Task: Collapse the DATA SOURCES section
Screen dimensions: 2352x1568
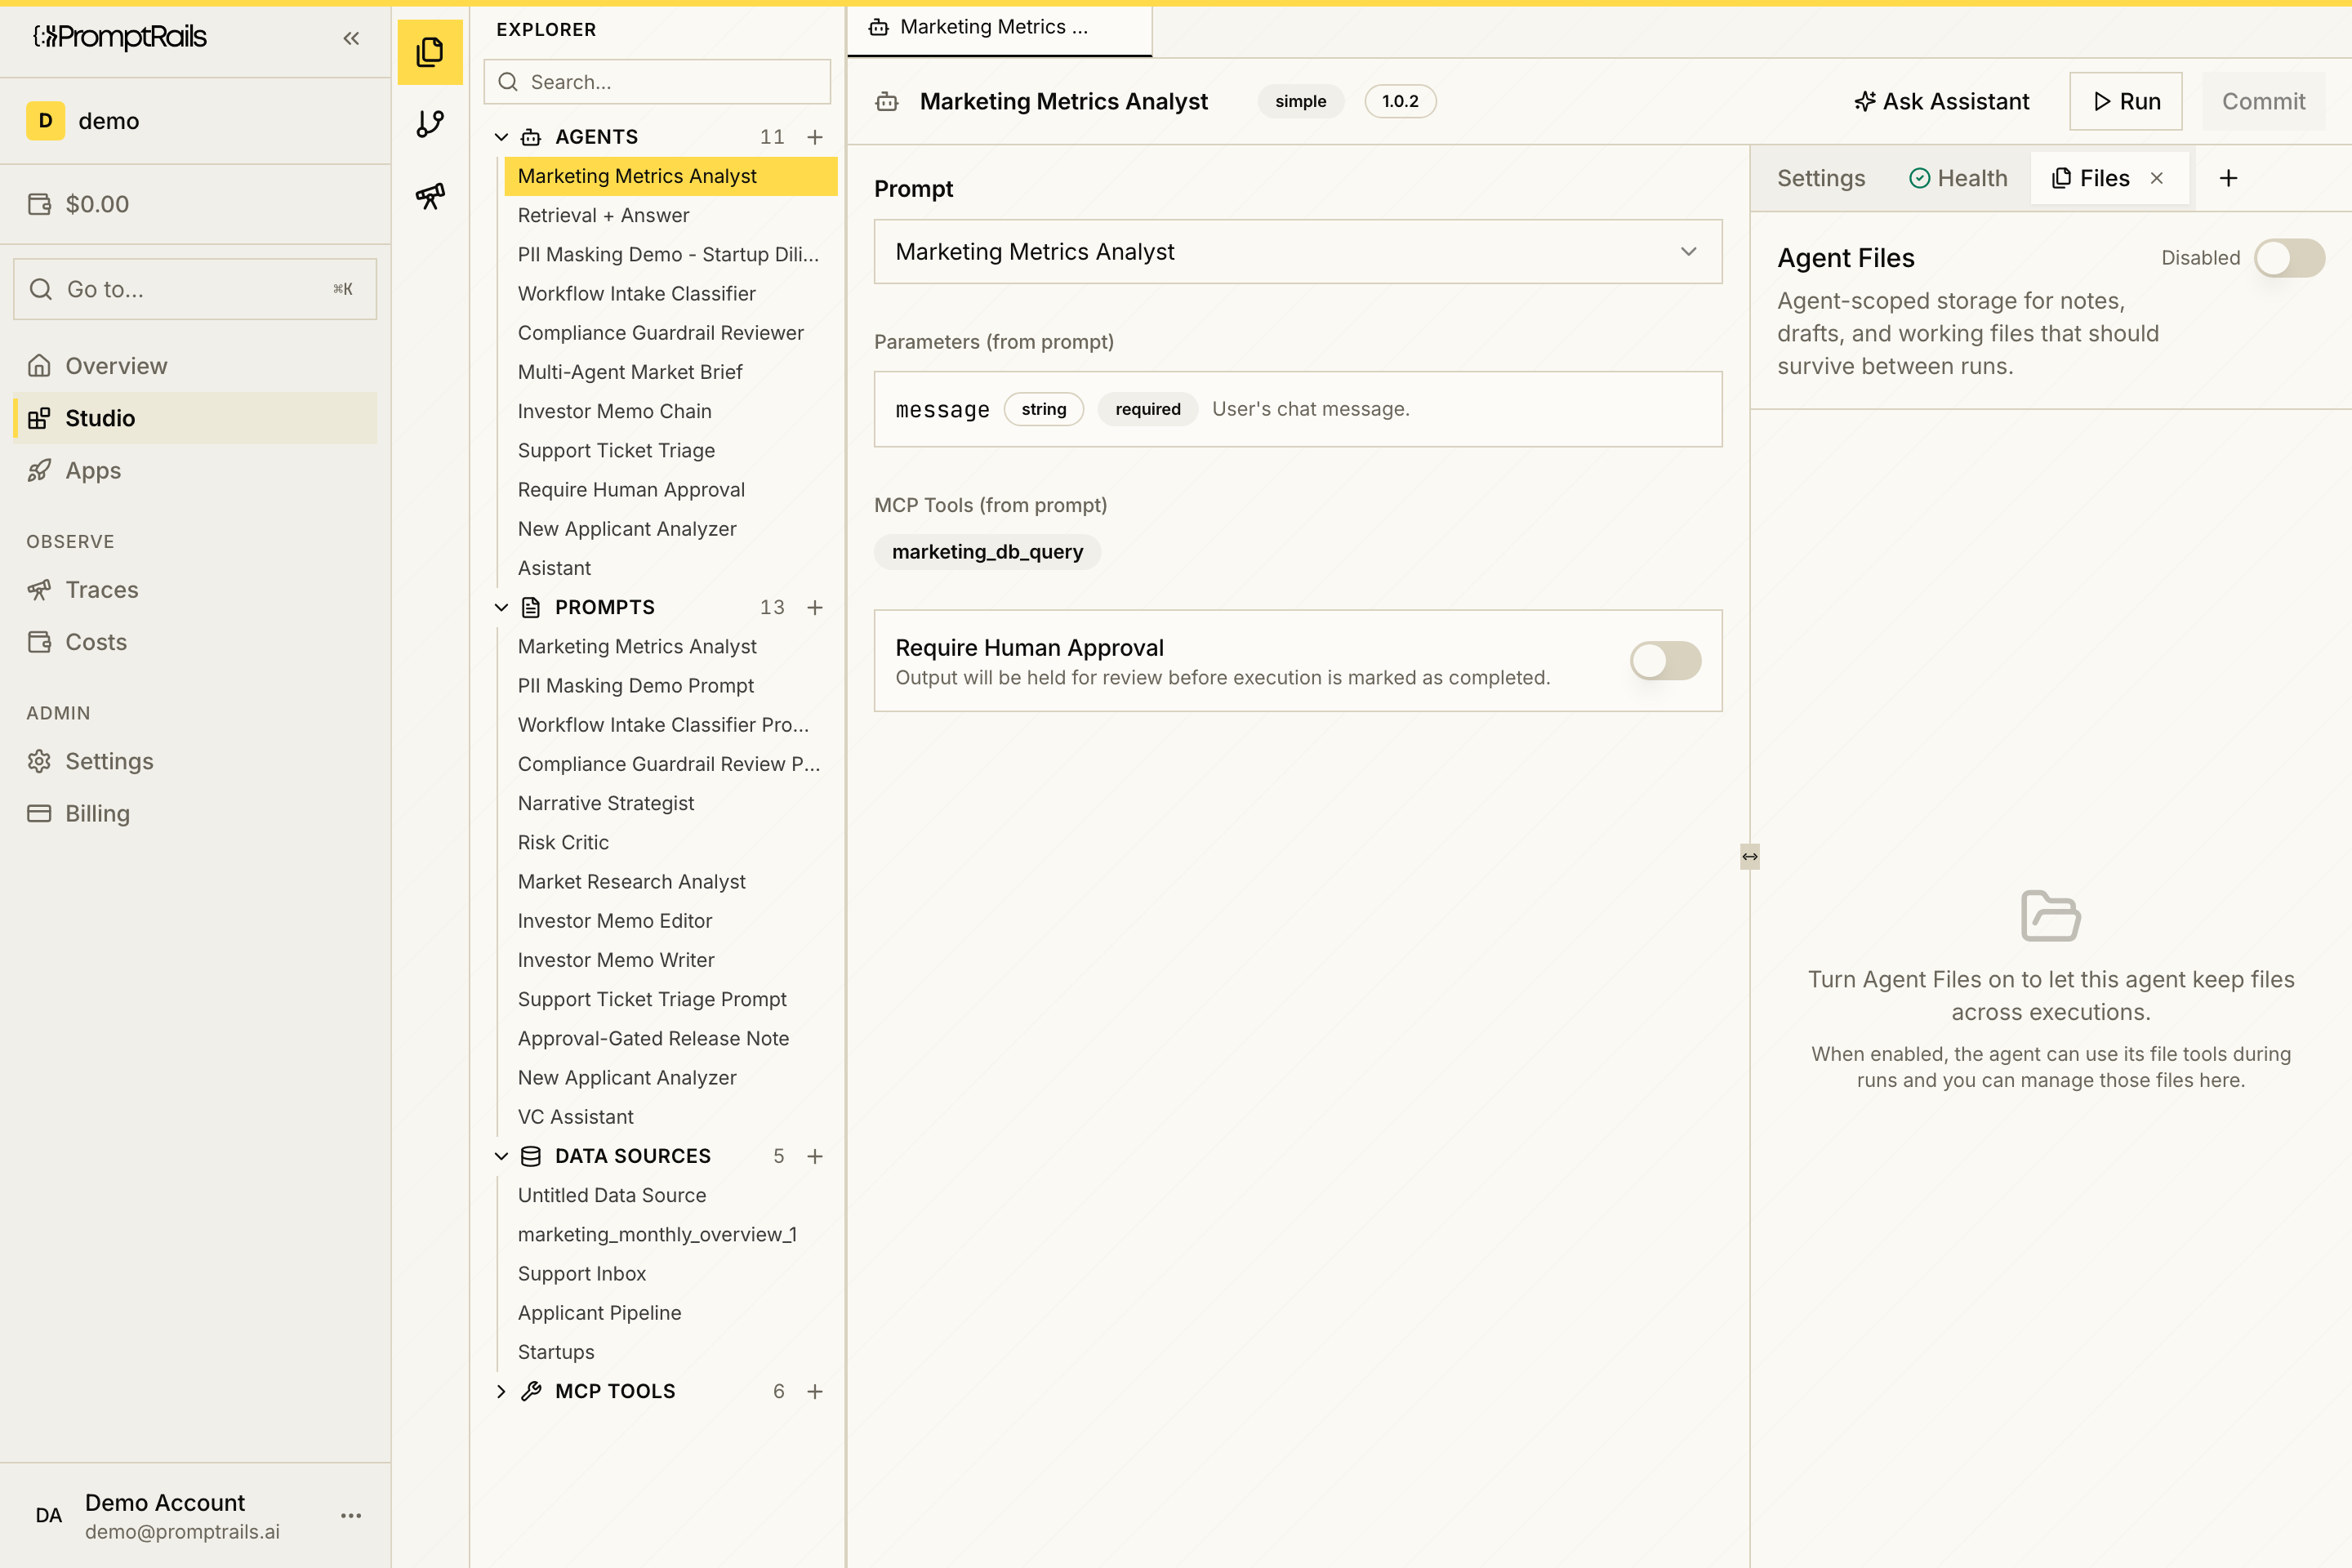Action: (501, 1156)
